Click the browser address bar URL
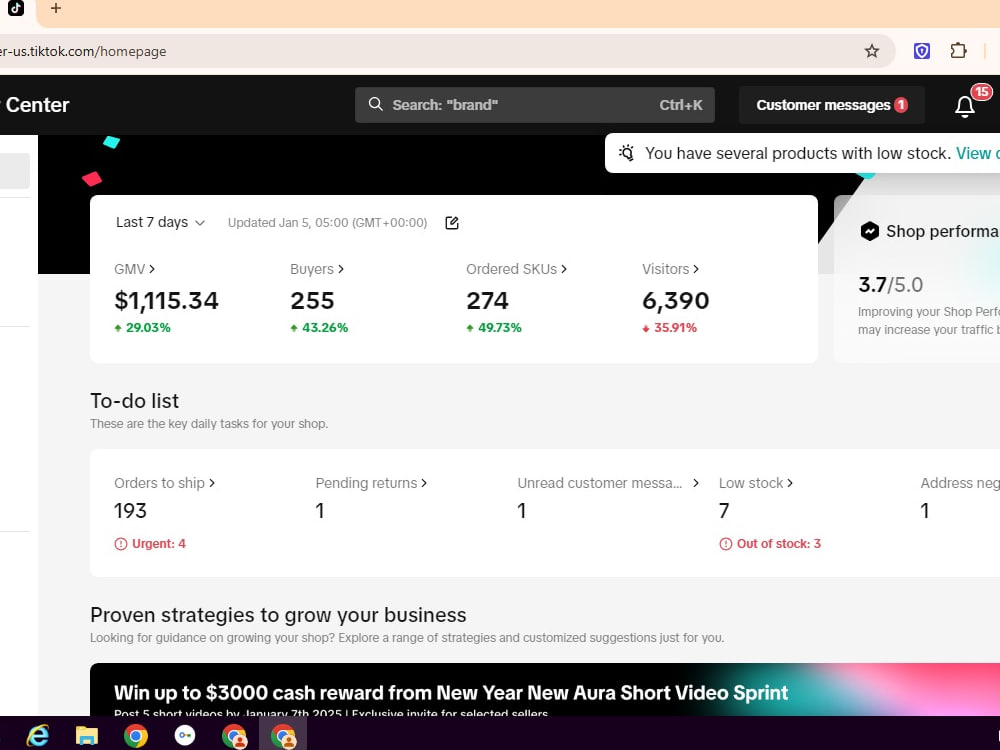 coord(83,51)
